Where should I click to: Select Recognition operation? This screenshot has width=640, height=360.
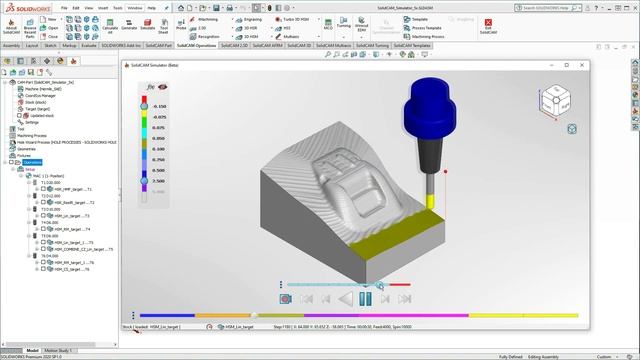(204, 37)
